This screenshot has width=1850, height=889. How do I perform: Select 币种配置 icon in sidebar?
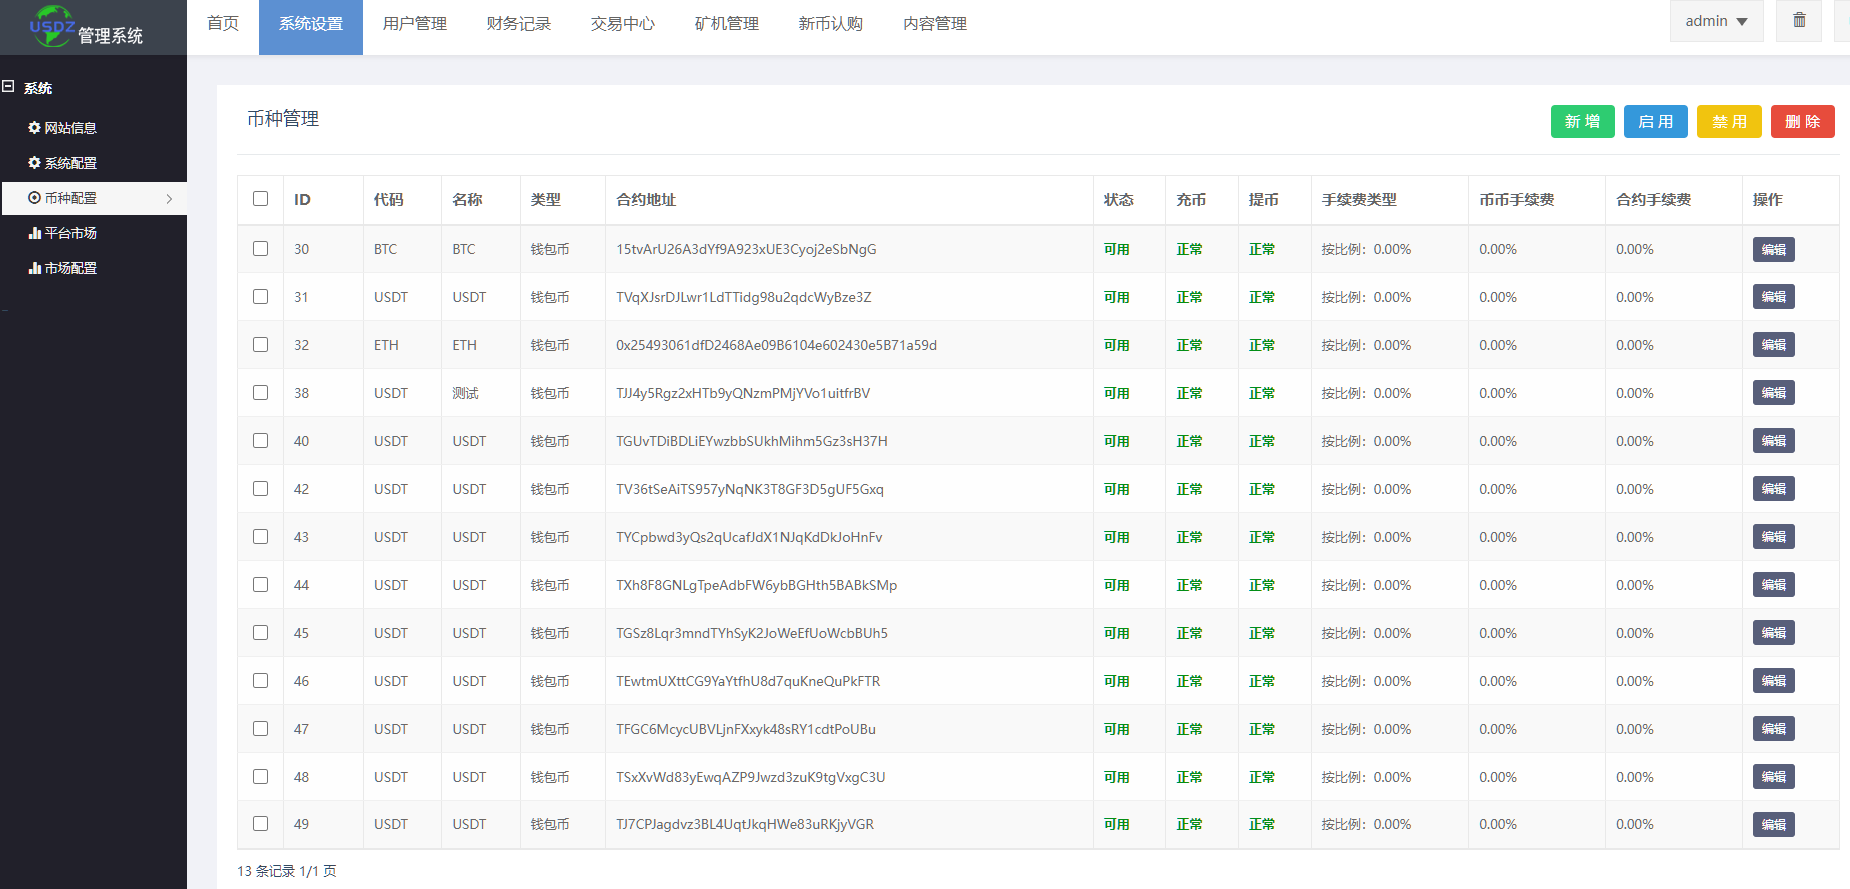tap(34, 198)
